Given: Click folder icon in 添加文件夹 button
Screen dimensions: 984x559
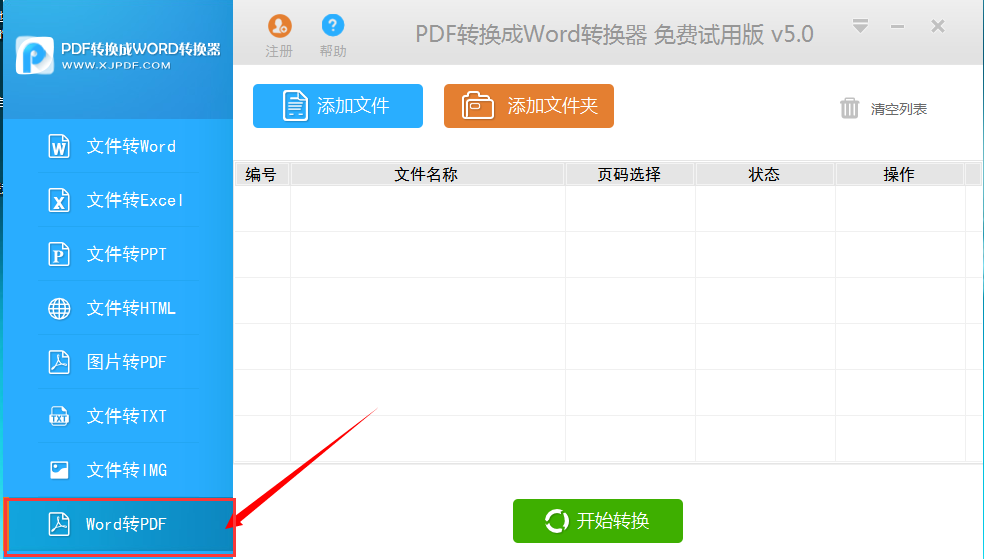Looking at the screenshot, I should [x=478, y=105].
